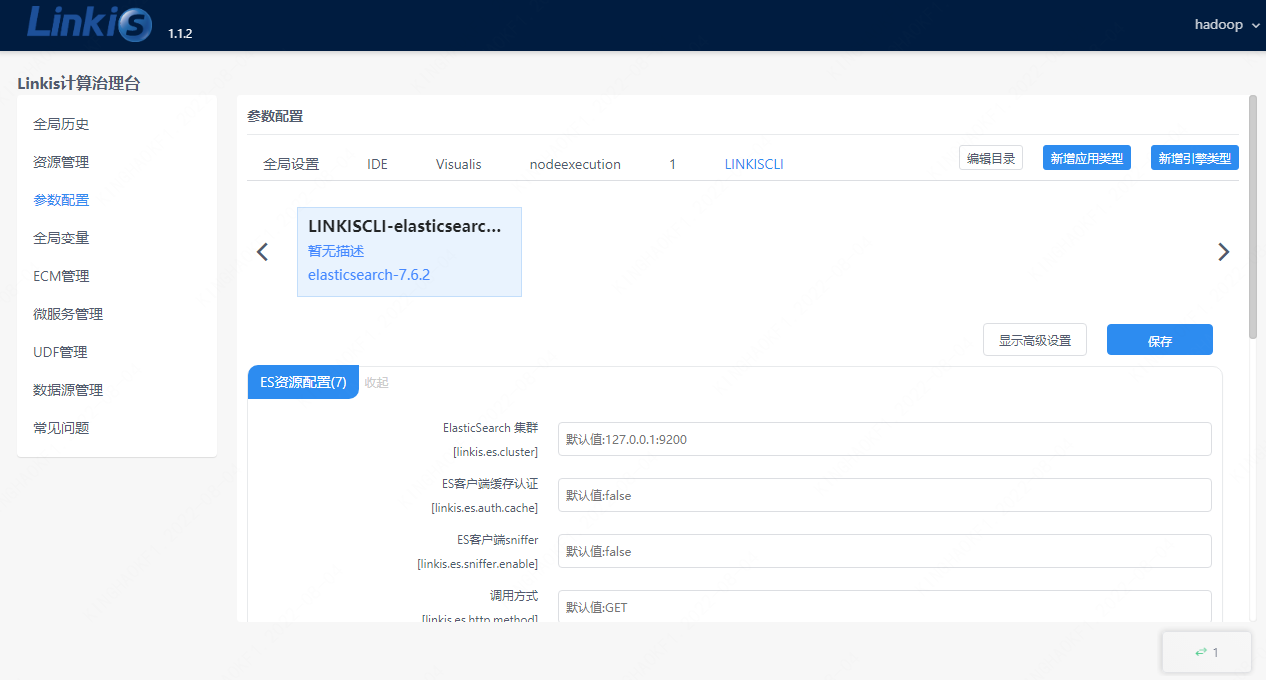Select the LINKISCLI tab

tap(753, 163)
